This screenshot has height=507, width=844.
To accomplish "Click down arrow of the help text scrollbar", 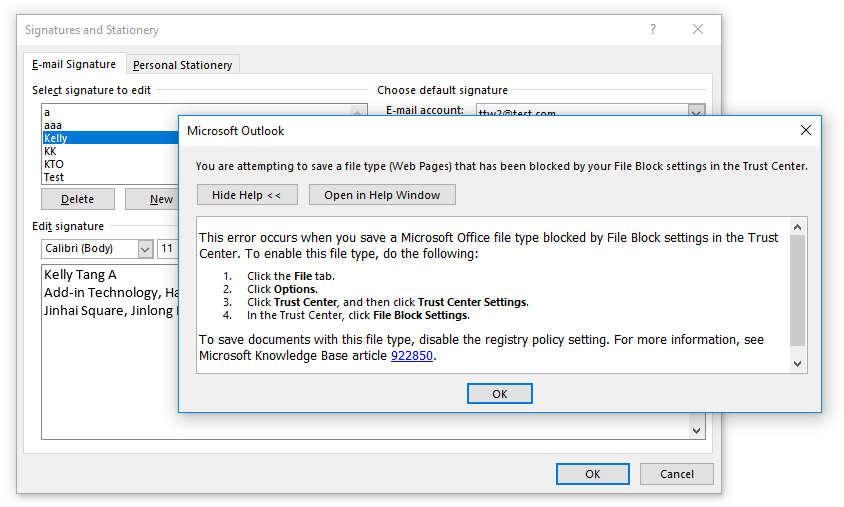I will coord(798,364).
